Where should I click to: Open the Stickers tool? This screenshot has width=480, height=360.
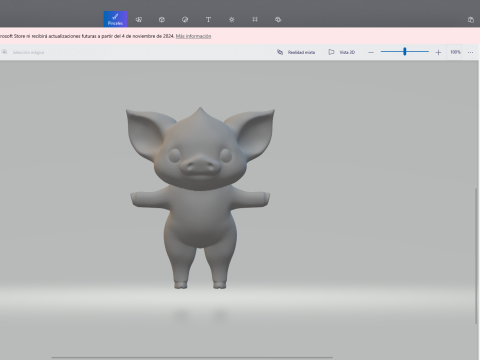[185, 20]
